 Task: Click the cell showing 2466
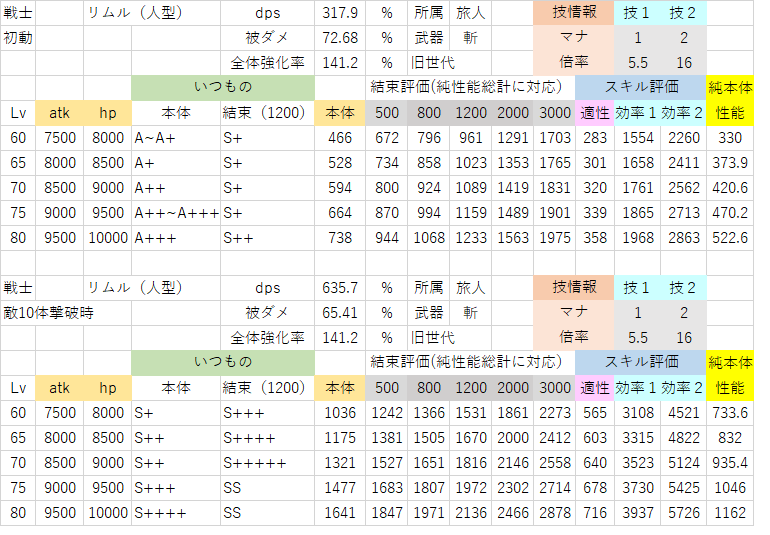pos(512,513)
